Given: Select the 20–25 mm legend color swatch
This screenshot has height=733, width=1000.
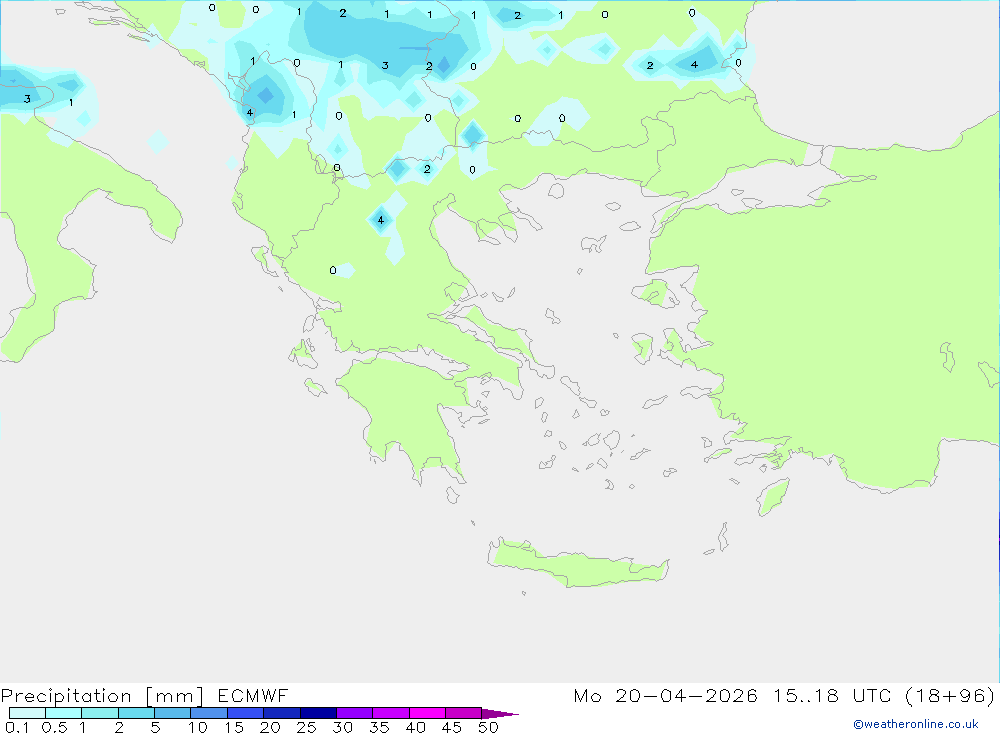Looking at the screenshot, I should (282, 713).
